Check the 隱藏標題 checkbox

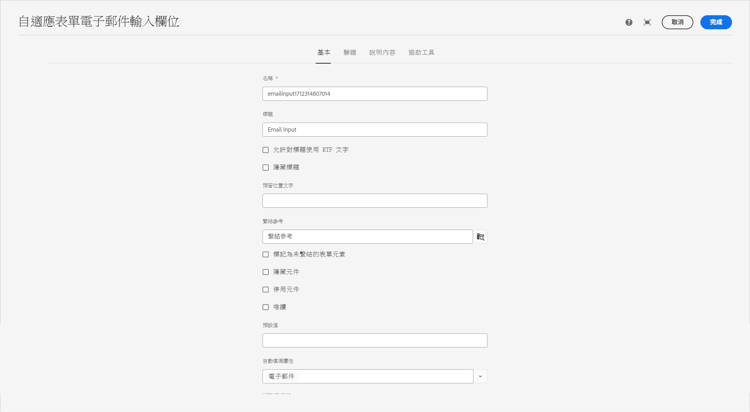(x=265, y=167)
